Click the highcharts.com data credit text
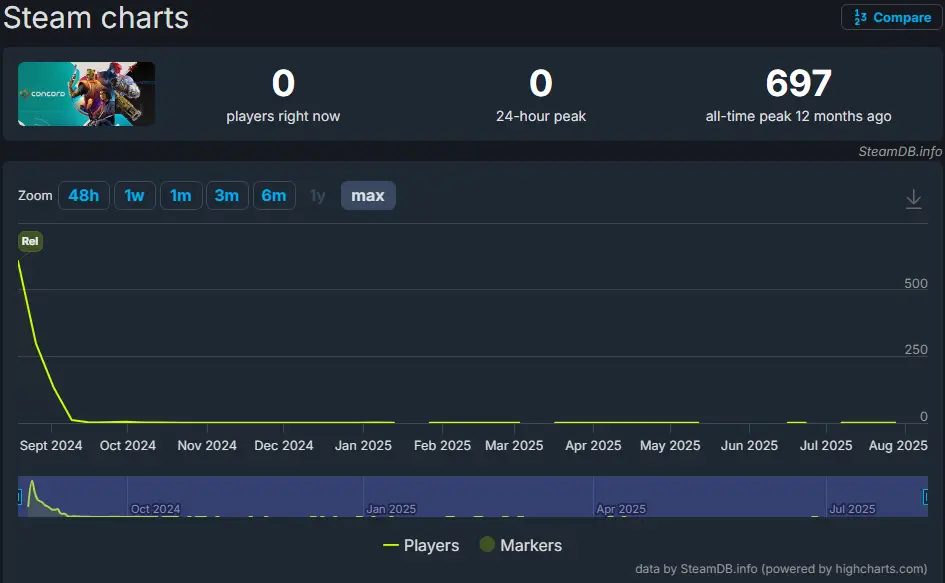Viewport: 945px width, 583px height. [781, 569]
